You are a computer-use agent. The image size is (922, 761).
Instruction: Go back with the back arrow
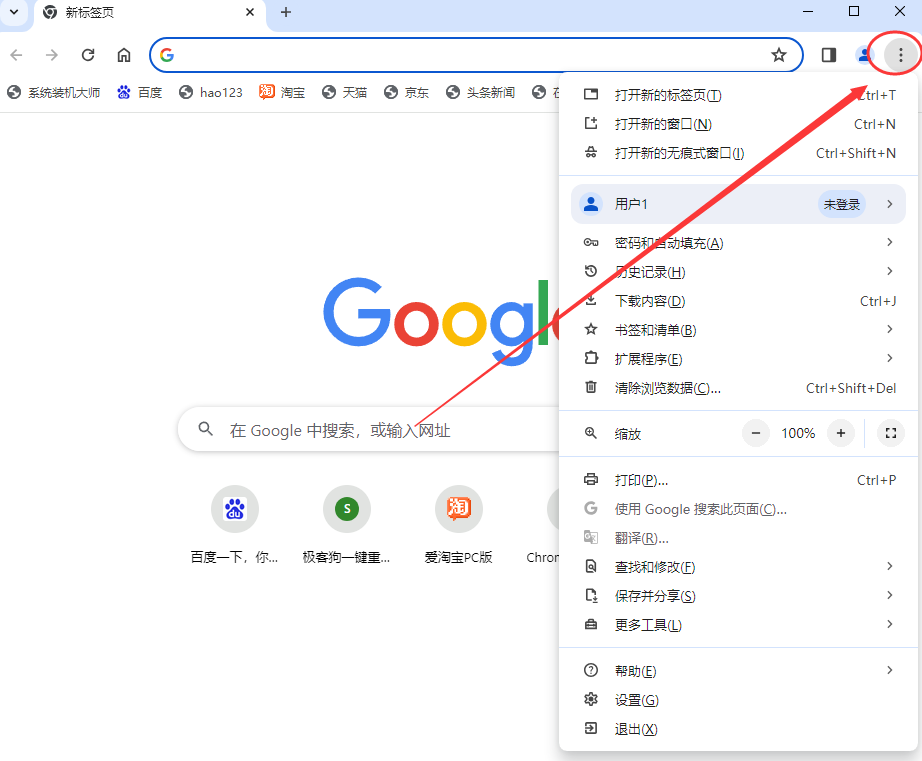pos(16,55)
